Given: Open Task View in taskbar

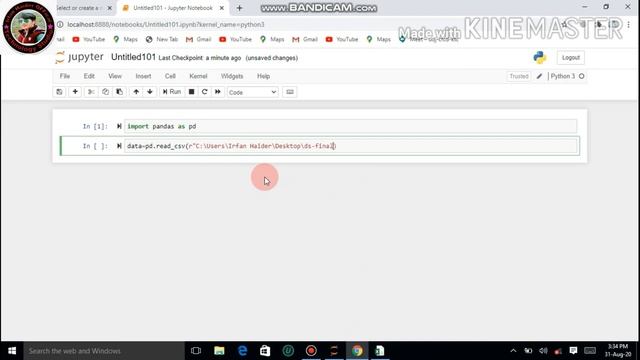Looking at the screenshot, I should point(196,351).
